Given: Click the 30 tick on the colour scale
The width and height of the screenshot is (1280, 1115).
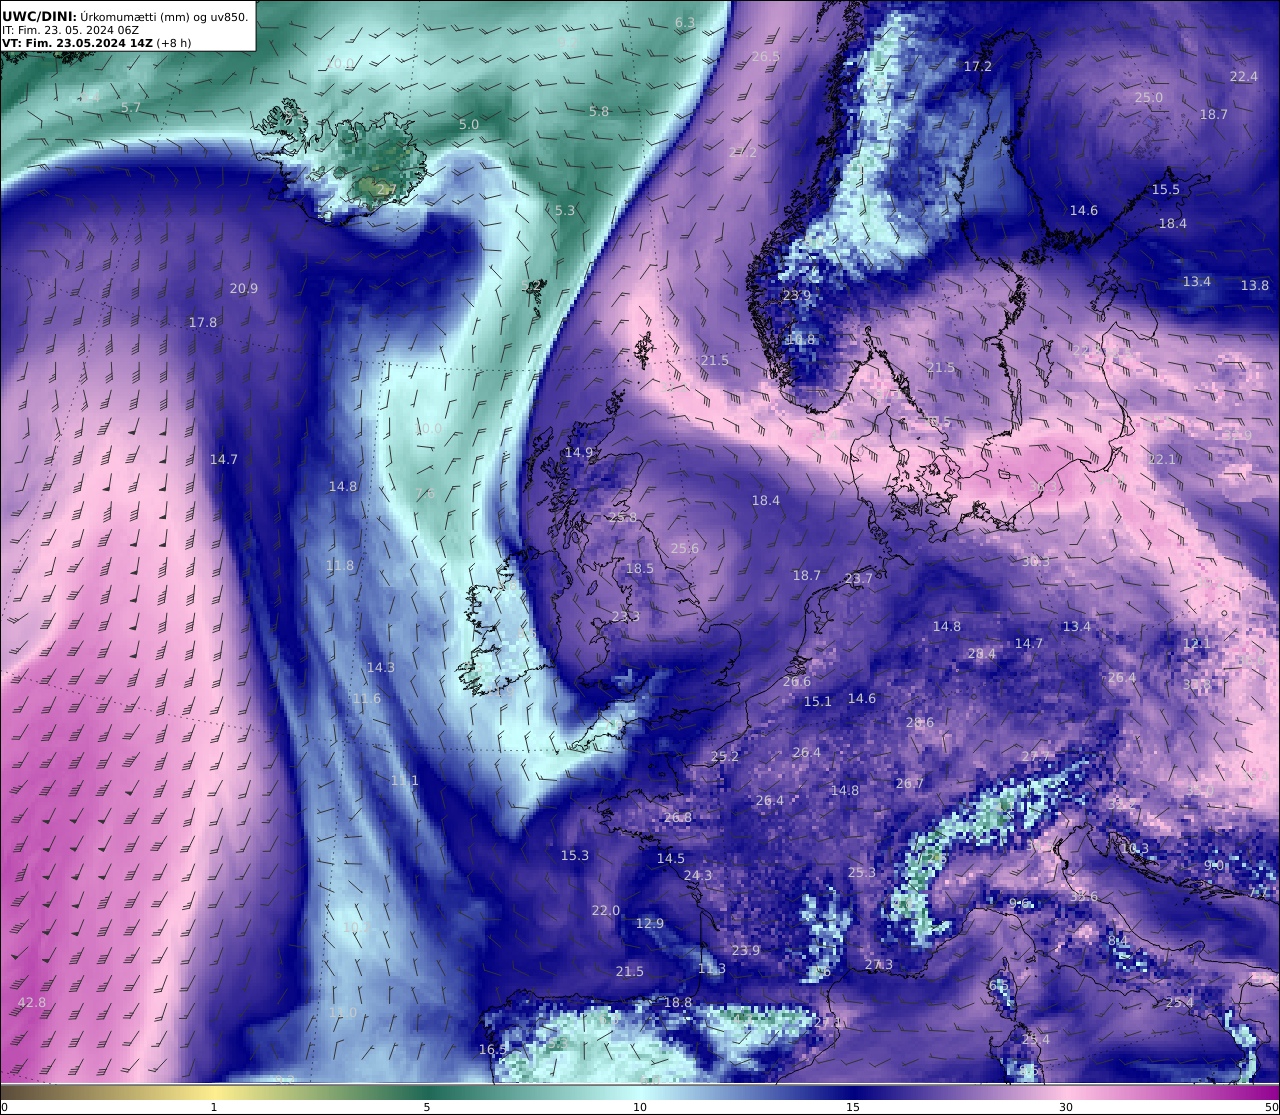Looking at the screenshot, I should (1066, 1106).
